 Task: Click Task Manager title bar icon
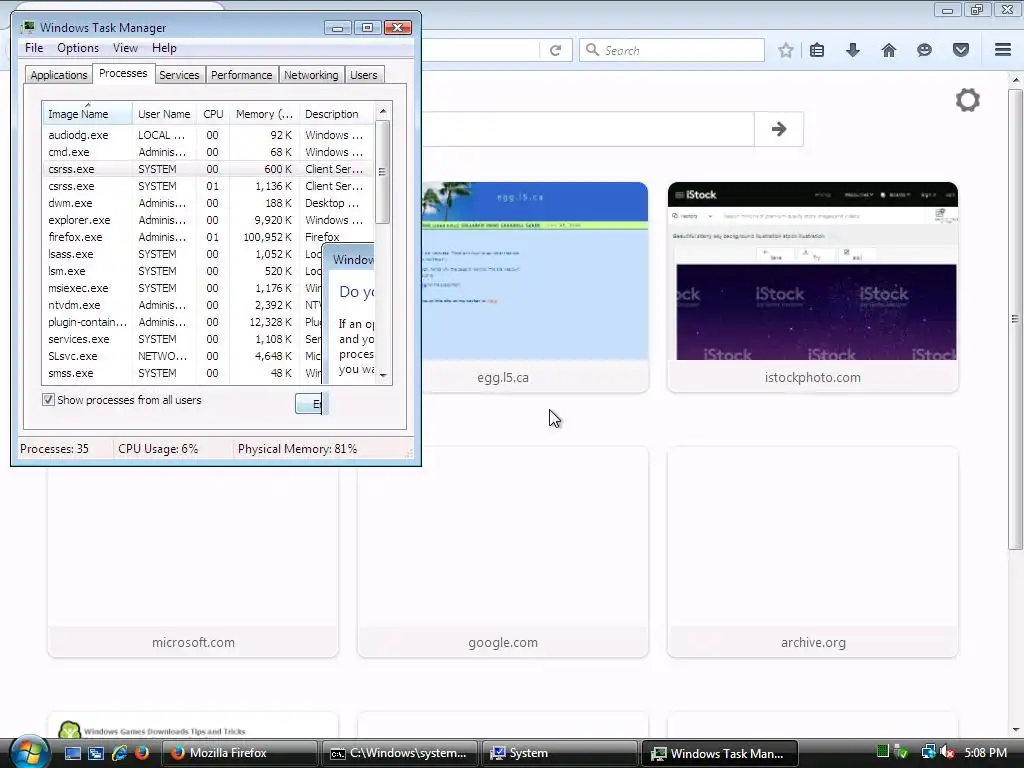click(x=27, y=27)
